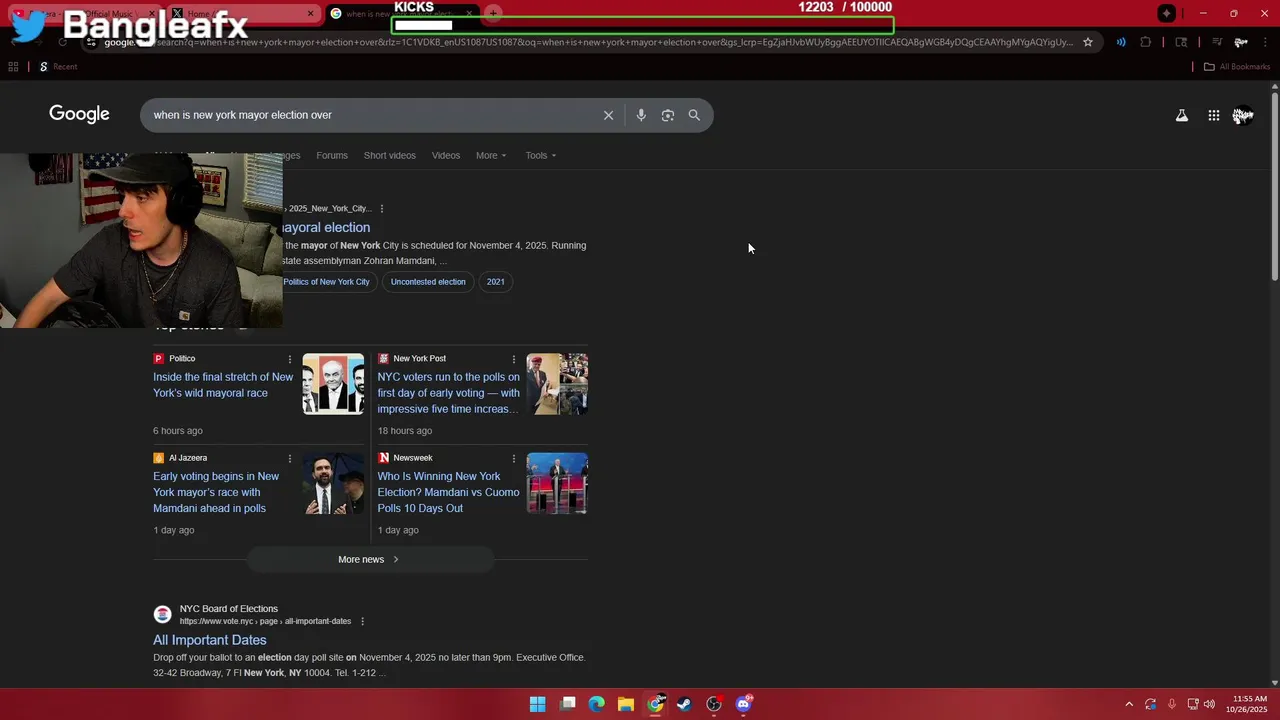Open more options for the Al Jazeera story
Screen dimensions: 1280x720
tap(290, 458)
